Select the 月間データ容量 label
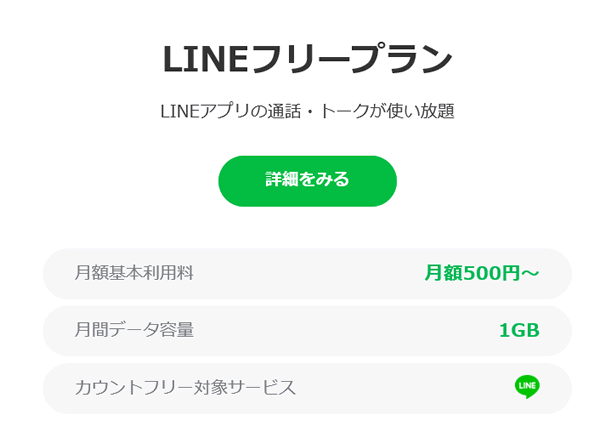Image resolution: width=600 pixels, height=444 pixels. tap(134, 330)
